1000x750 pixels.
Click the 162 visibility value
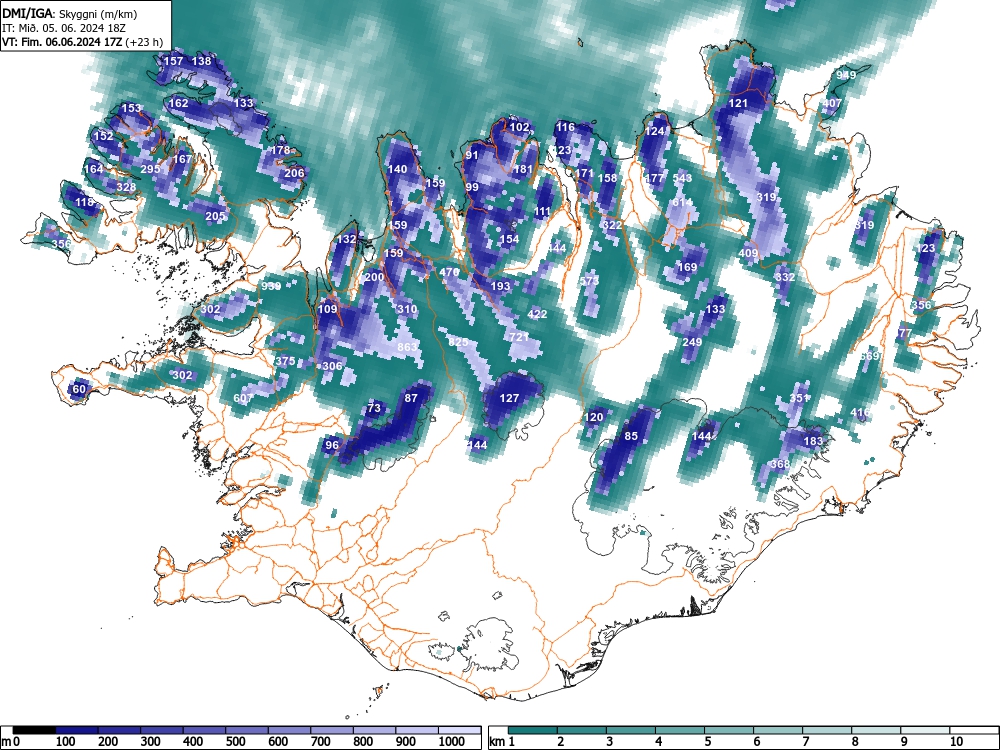coord(179,103)
